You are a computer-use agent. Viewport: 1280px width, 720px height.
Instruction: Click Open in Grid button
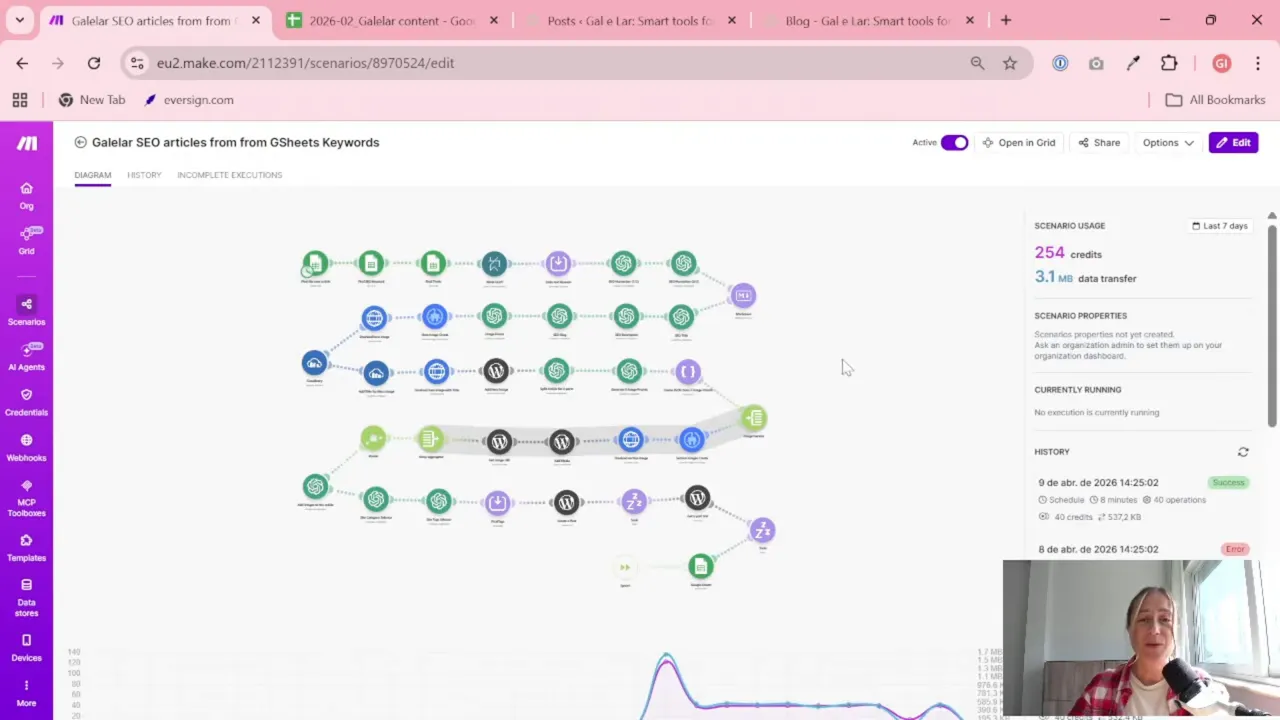point(1019,142)
